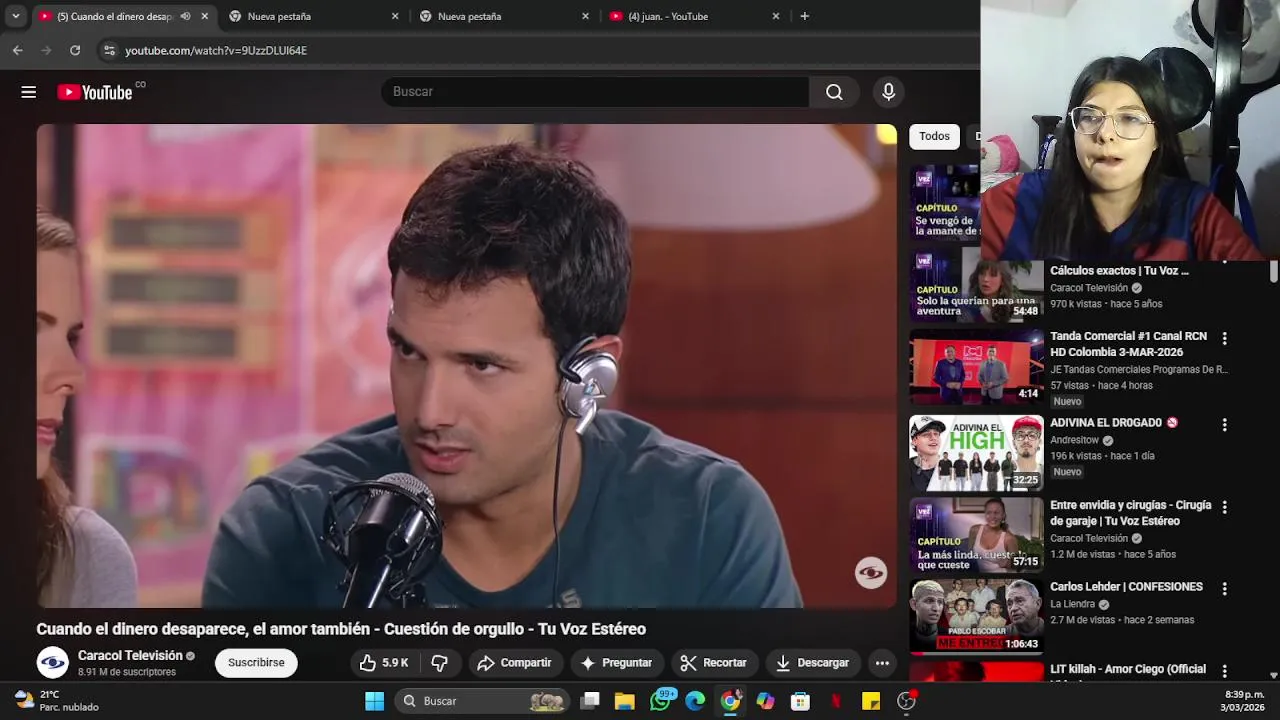
Task: Click the URL in the address bar
Action: (x=216, y=50)
